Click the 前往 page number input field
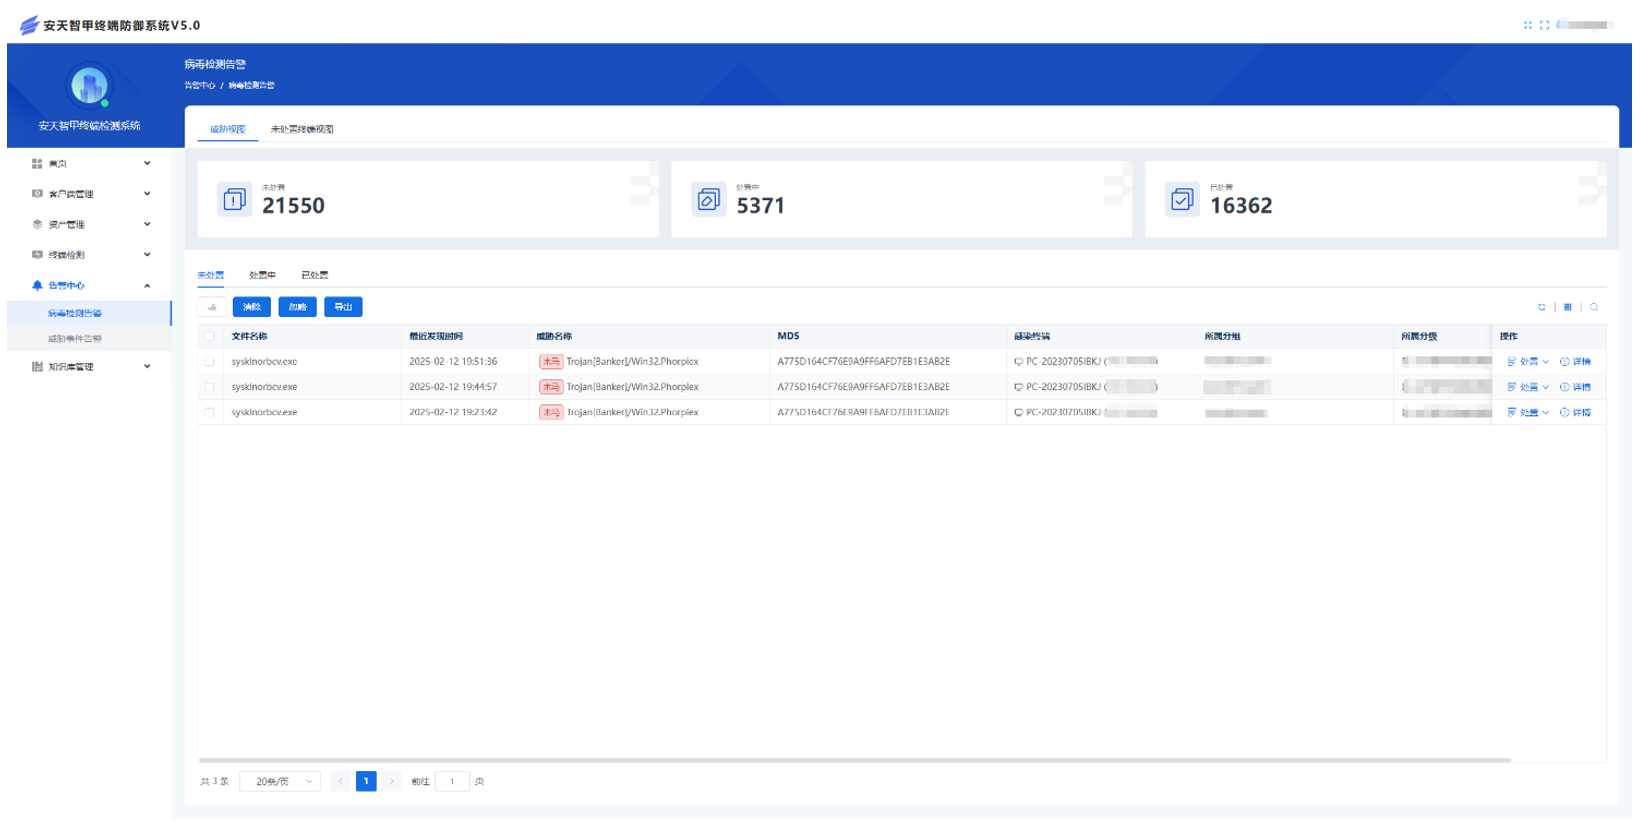 click(452, 781)
